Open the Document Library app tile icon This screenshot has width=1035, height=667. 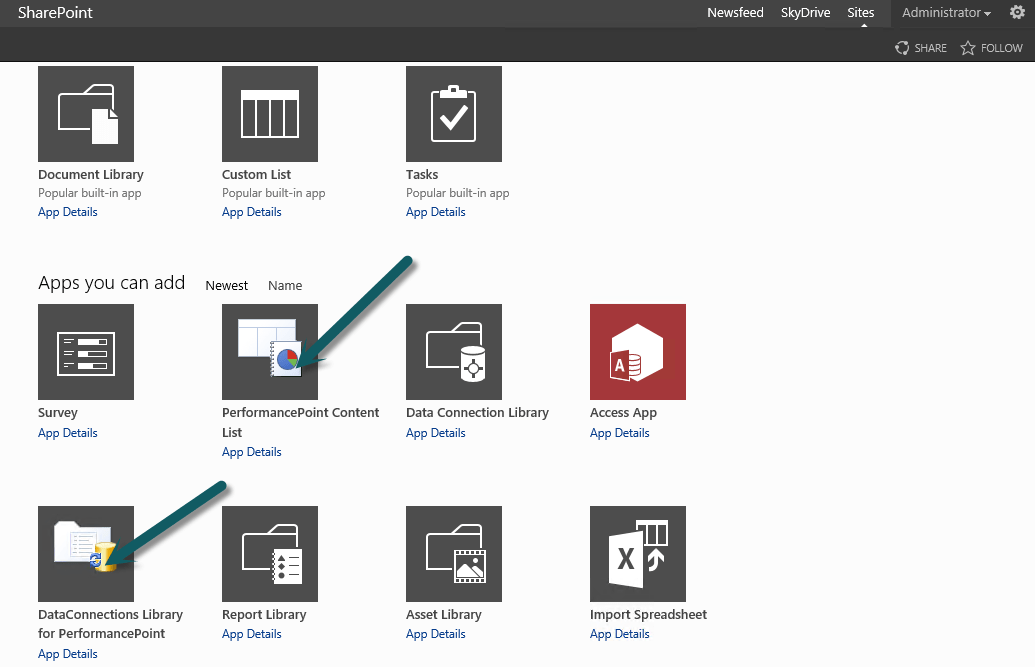click(x=86, y=114)
